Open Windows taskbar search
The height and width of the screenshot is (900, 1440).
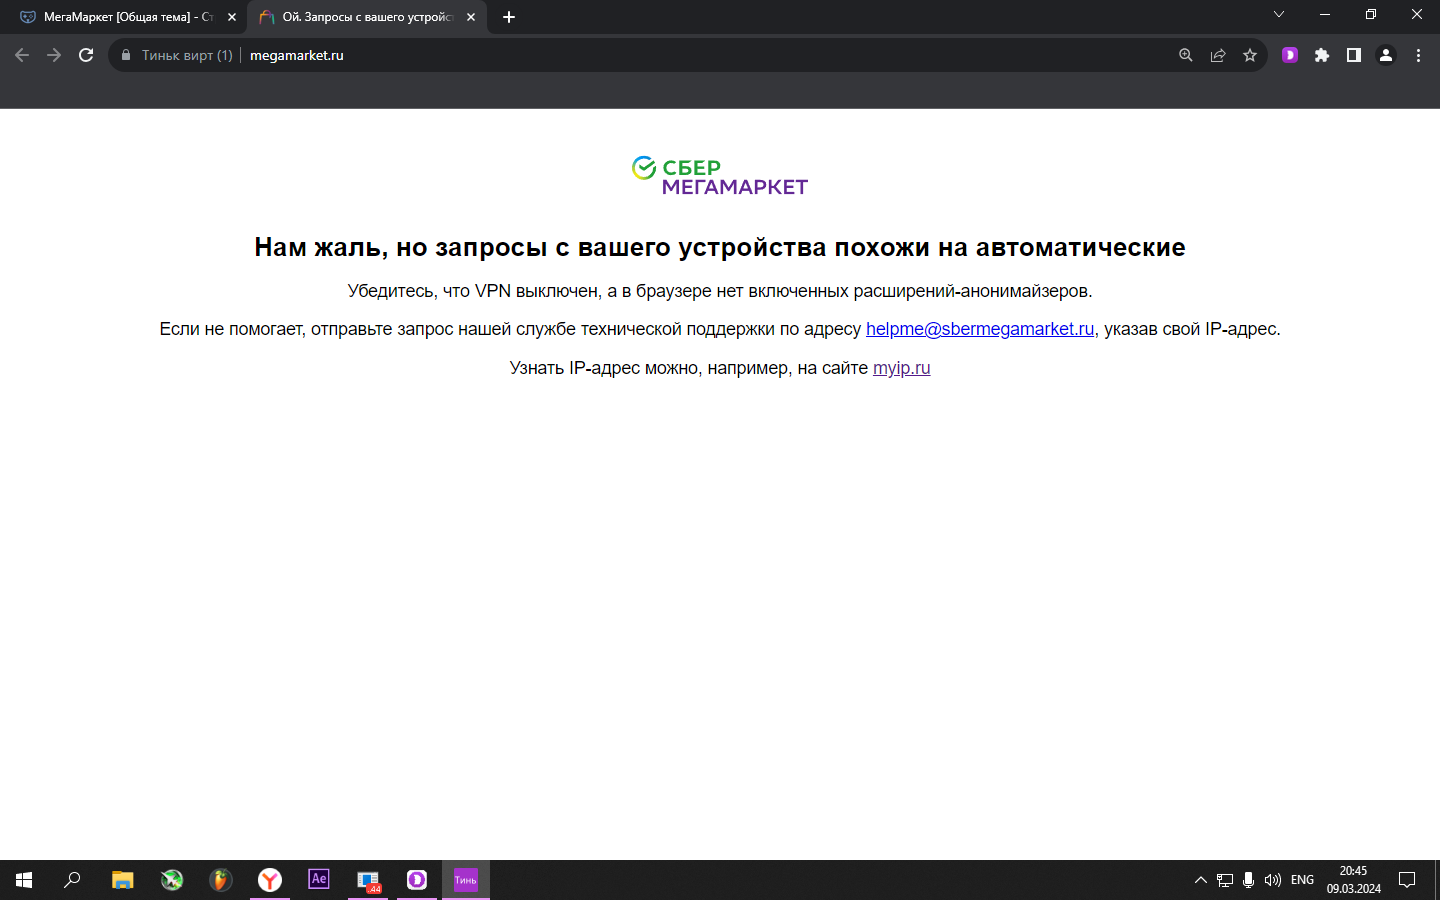[x=72, y=880]
